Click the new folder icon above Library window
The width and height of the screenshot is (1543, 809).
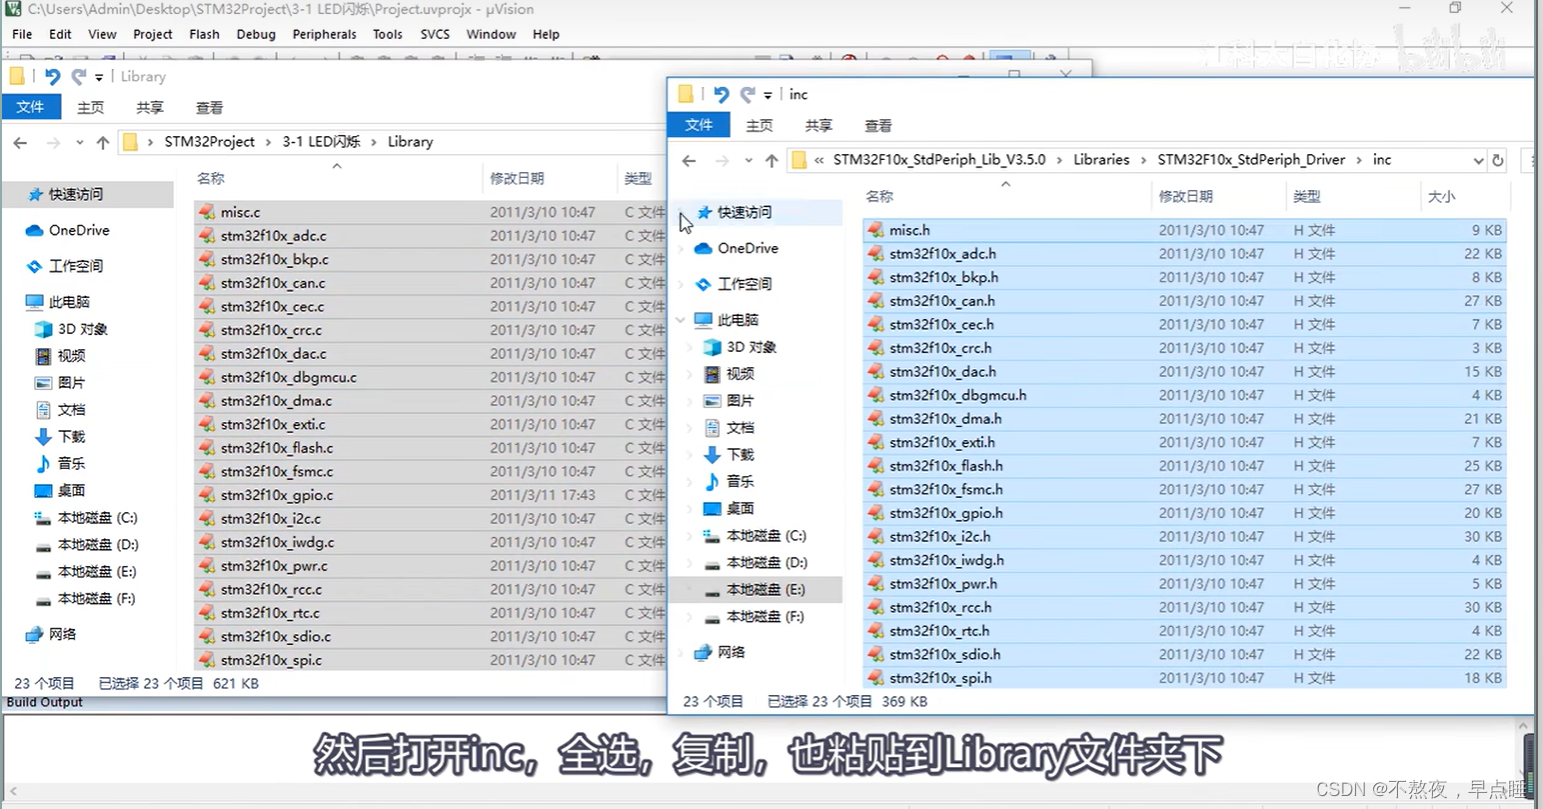point(15,76)
